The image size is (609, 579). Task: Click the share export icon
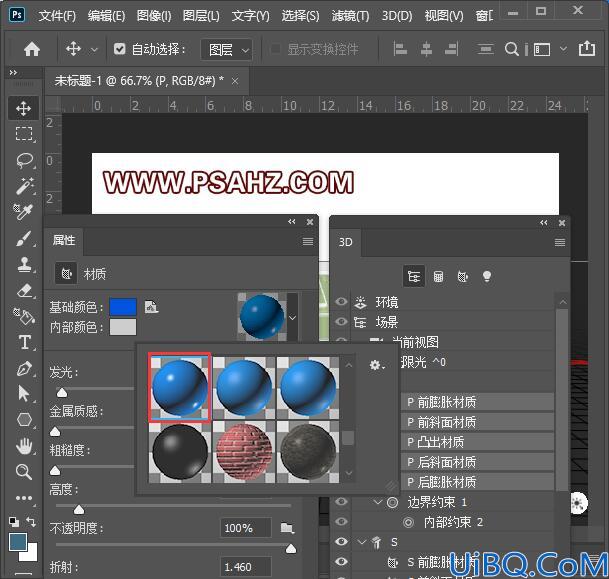pyautogui.click(x=586, y=49)
